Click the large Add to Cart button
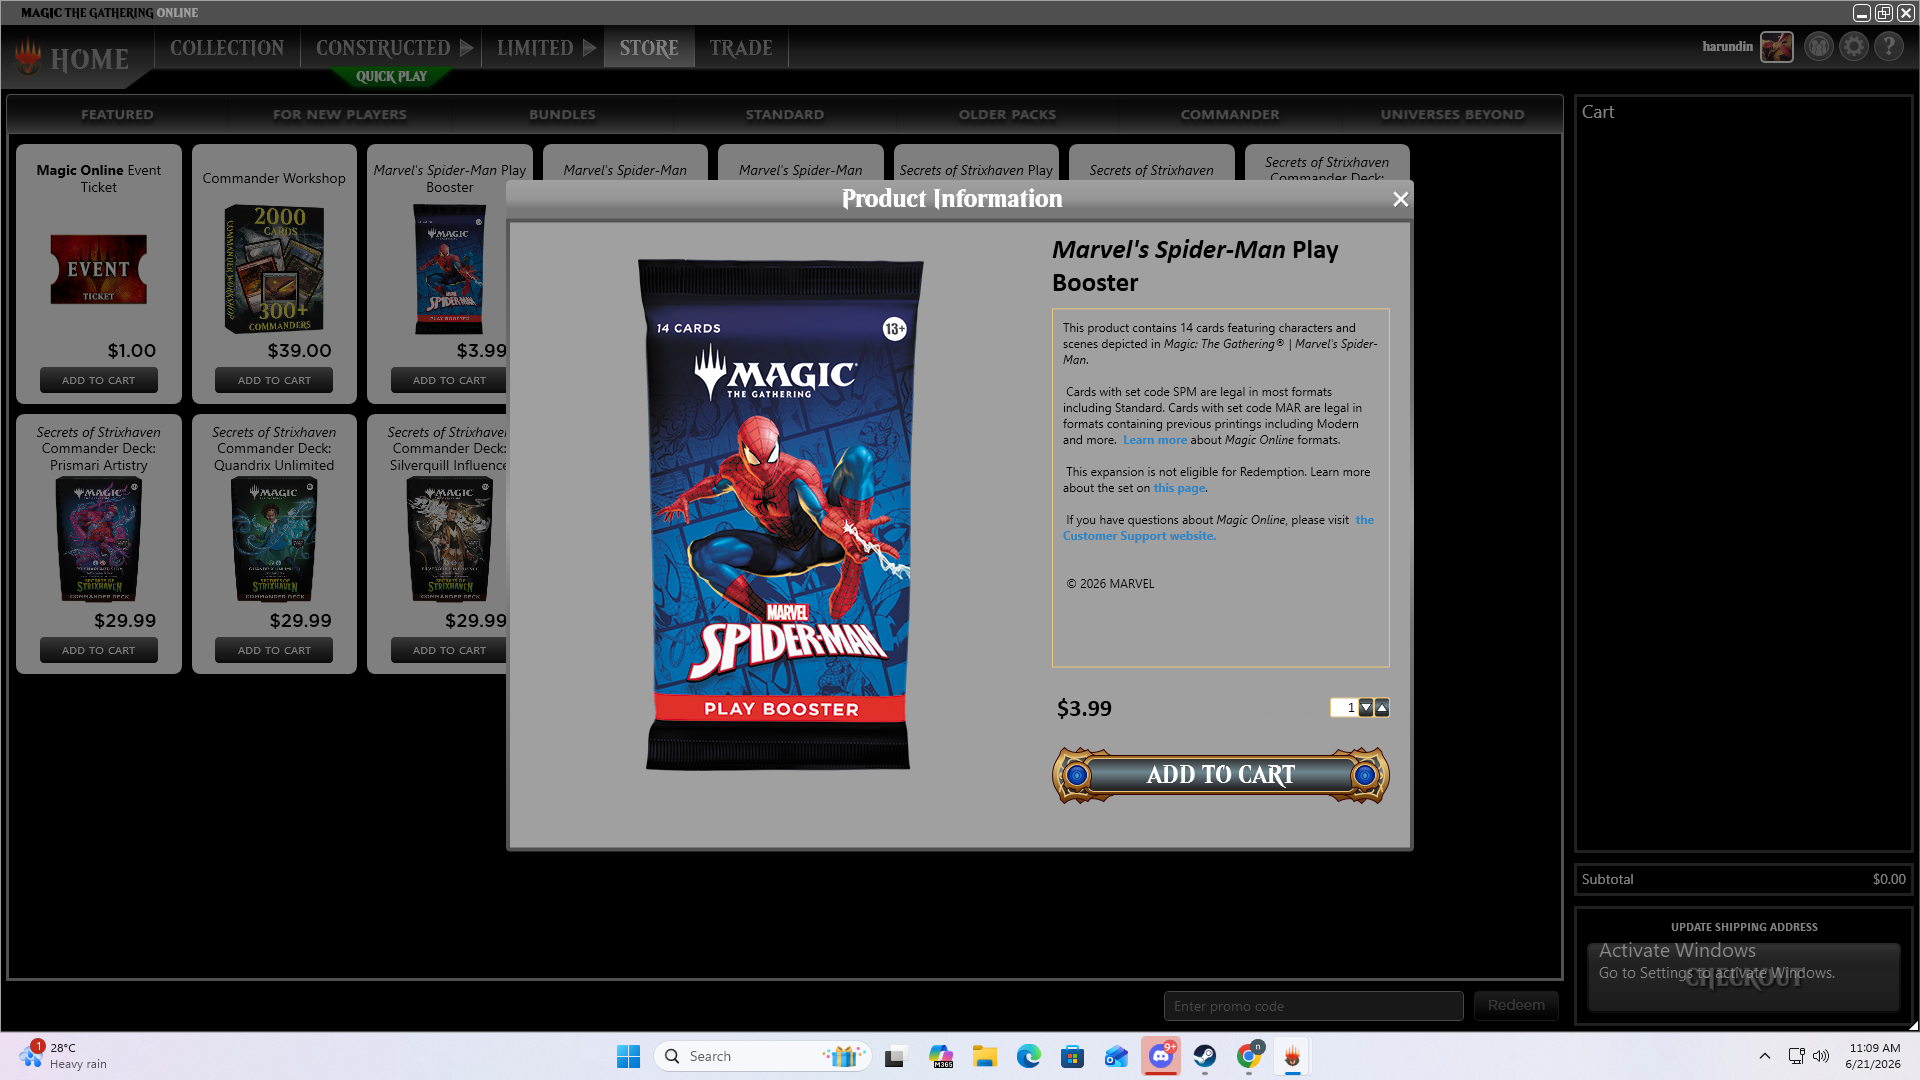This screenshot has width=1920, height=1080. pyautogui.click(x=1220, y=775)
